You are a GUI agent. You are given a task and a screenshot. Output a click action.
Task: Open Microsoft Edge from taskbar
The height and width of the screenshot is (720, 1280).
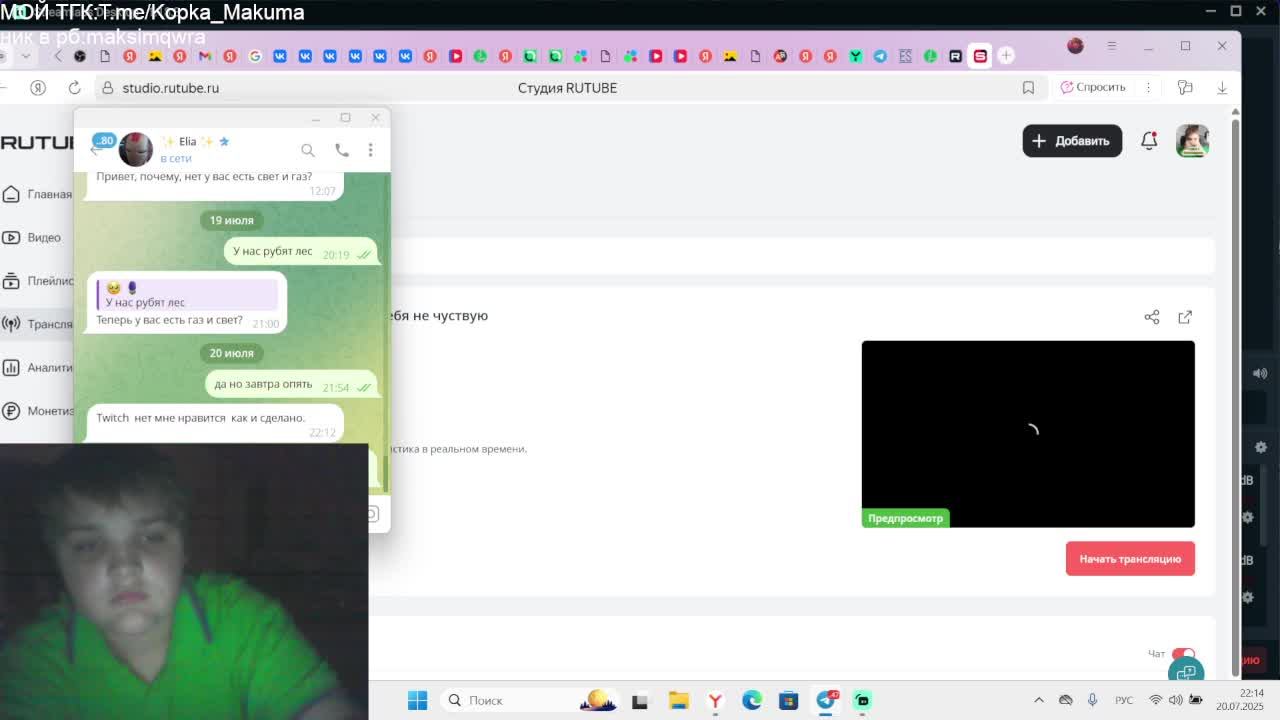tap(752, 700)
